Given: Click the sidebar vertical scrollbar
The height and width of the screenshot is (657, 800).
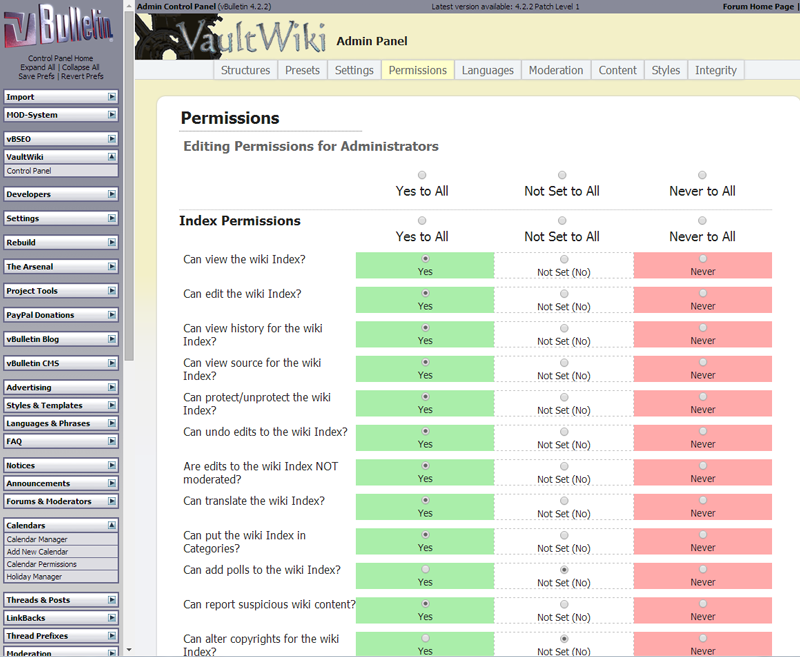Looking at the screenshot, I should point(129,200).
